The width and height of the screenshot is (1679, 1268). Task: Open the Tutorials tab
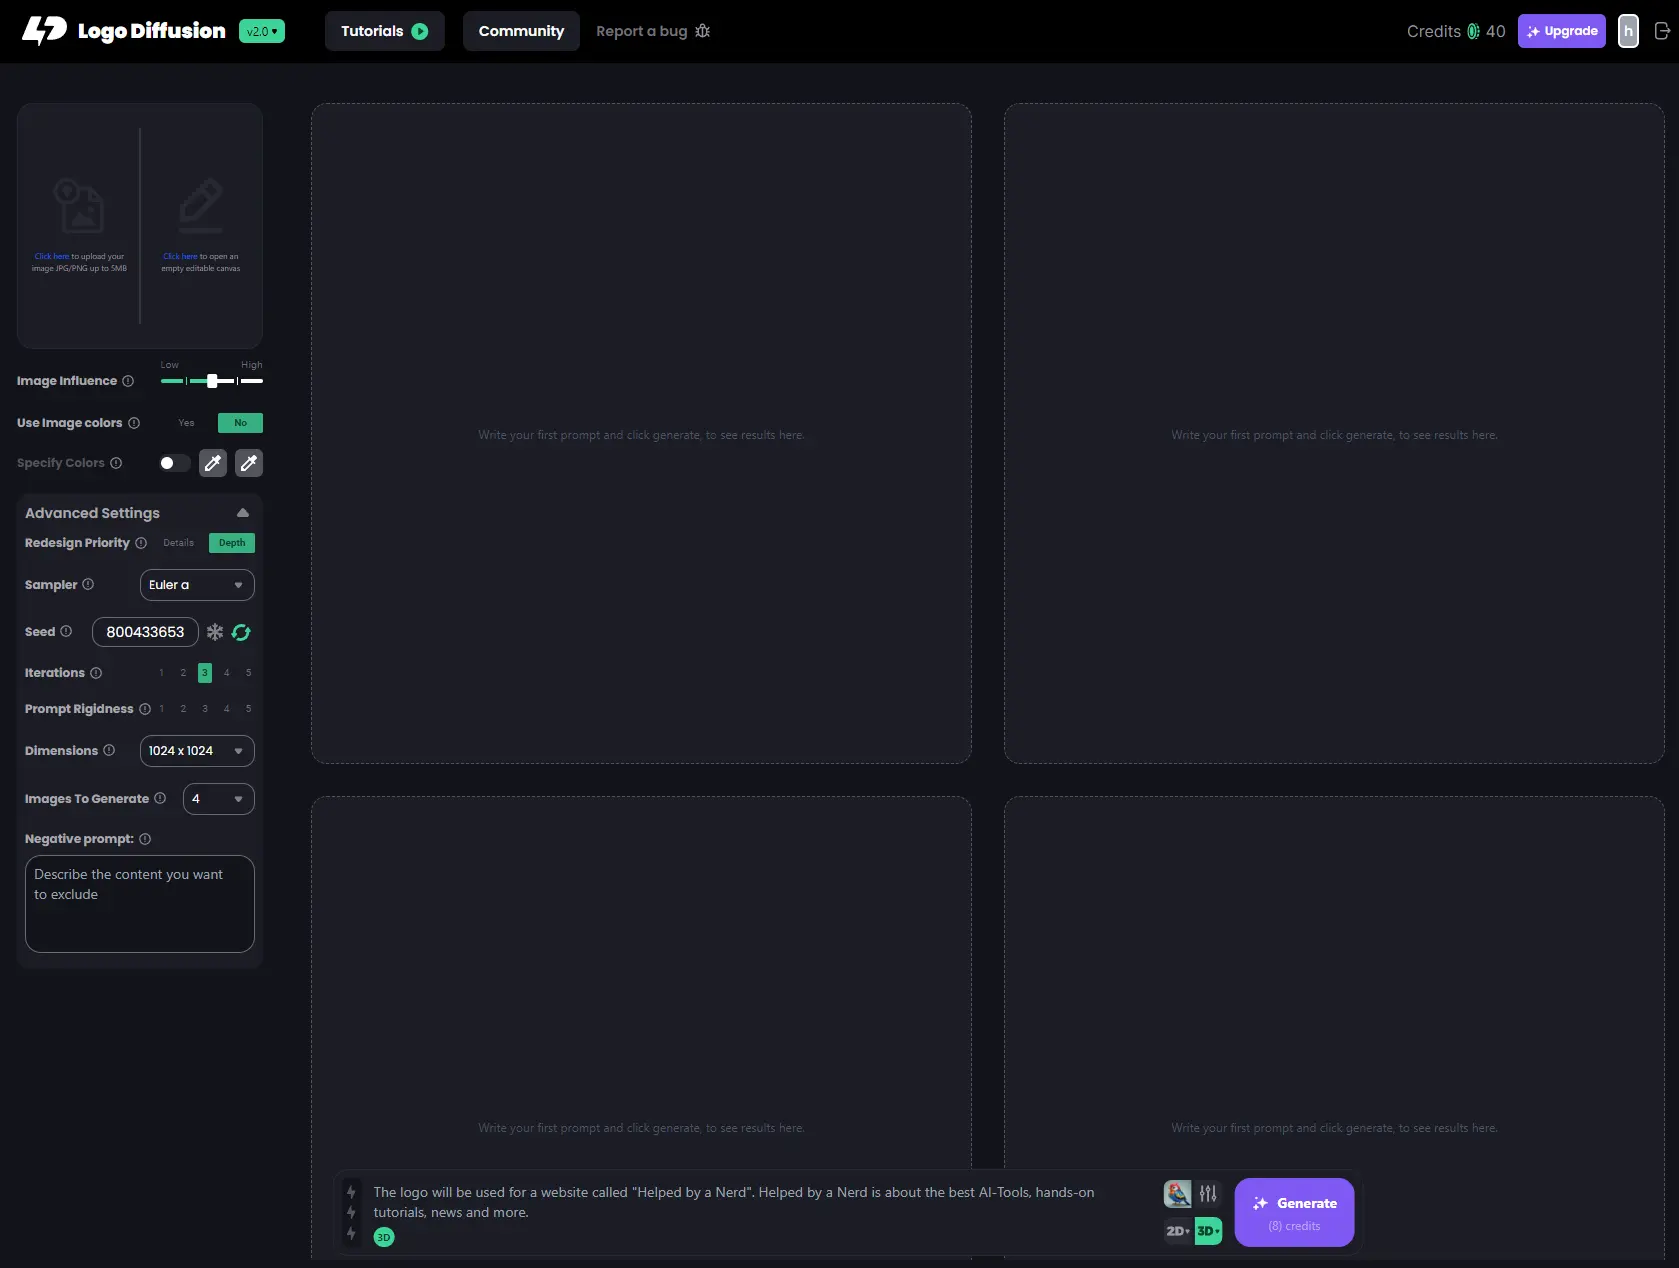(x=384, y=31)
